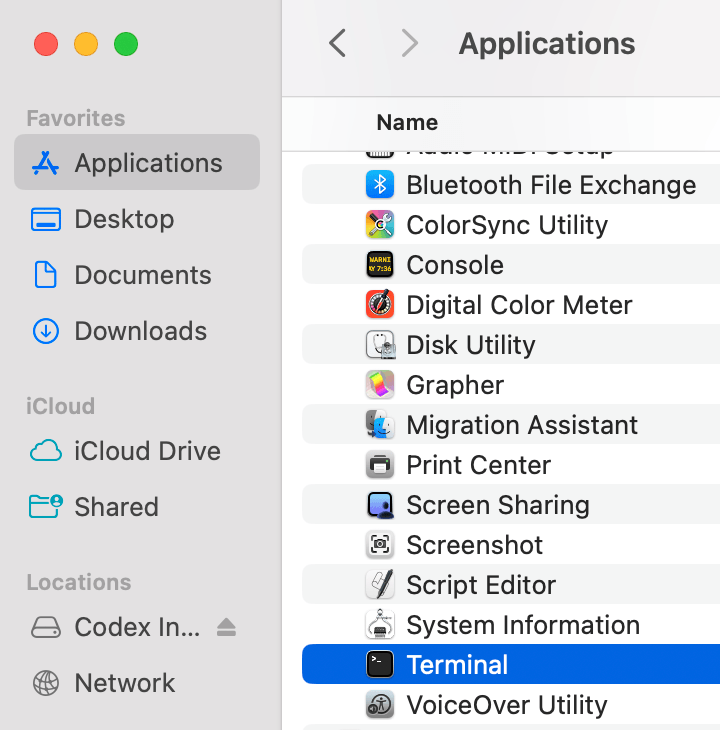Click the Screen Sharing icon

380,505
